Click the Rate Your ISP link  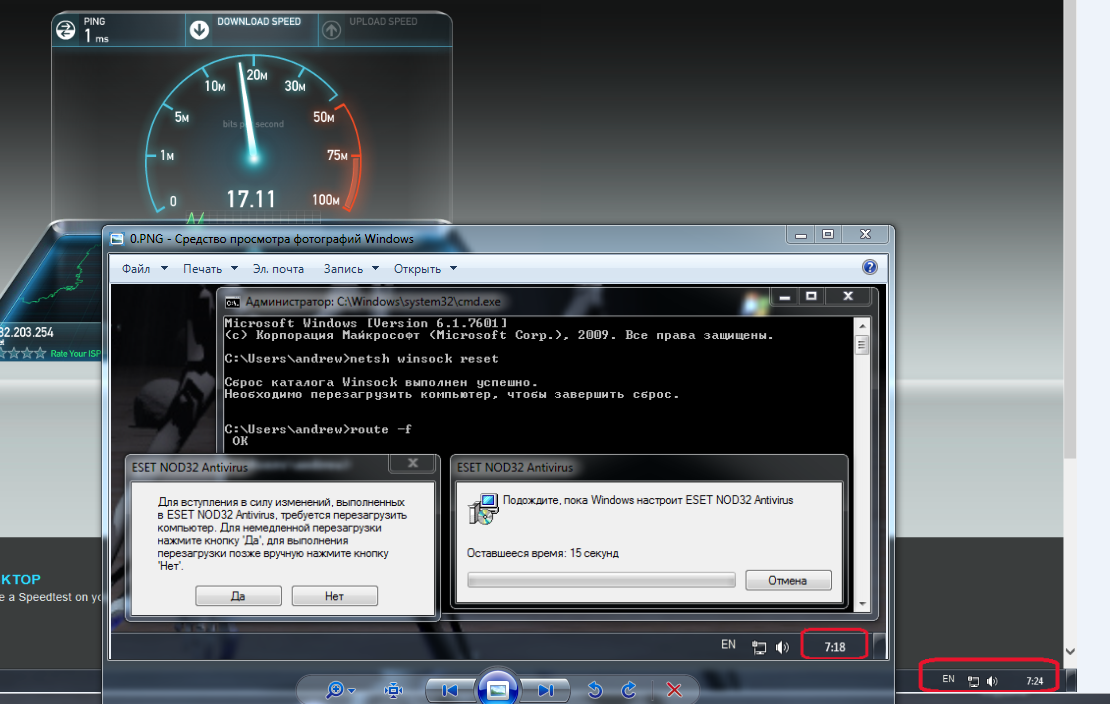[76, 353]
